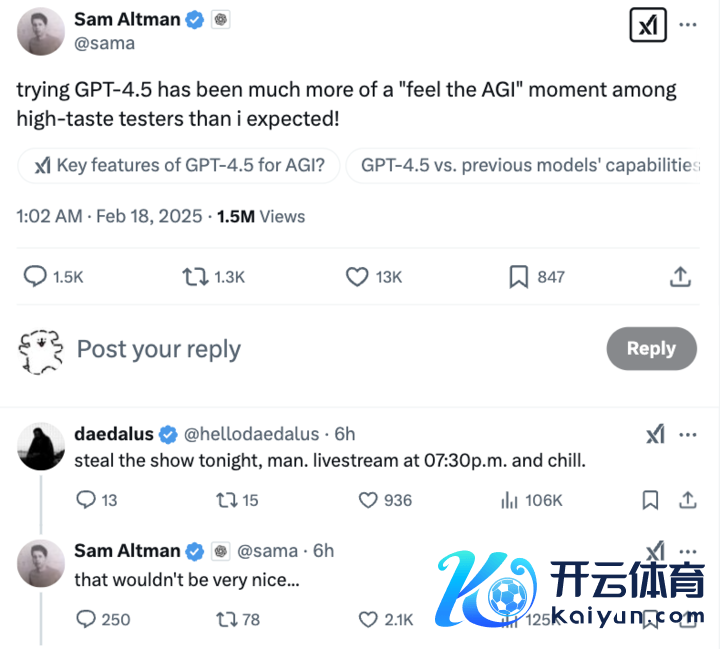The height and width of the screenshot is (649, 720).
Task: Select 'GPT-4.5 vs. previous models' capabilities' suggestion
Action: coord(528,166)
